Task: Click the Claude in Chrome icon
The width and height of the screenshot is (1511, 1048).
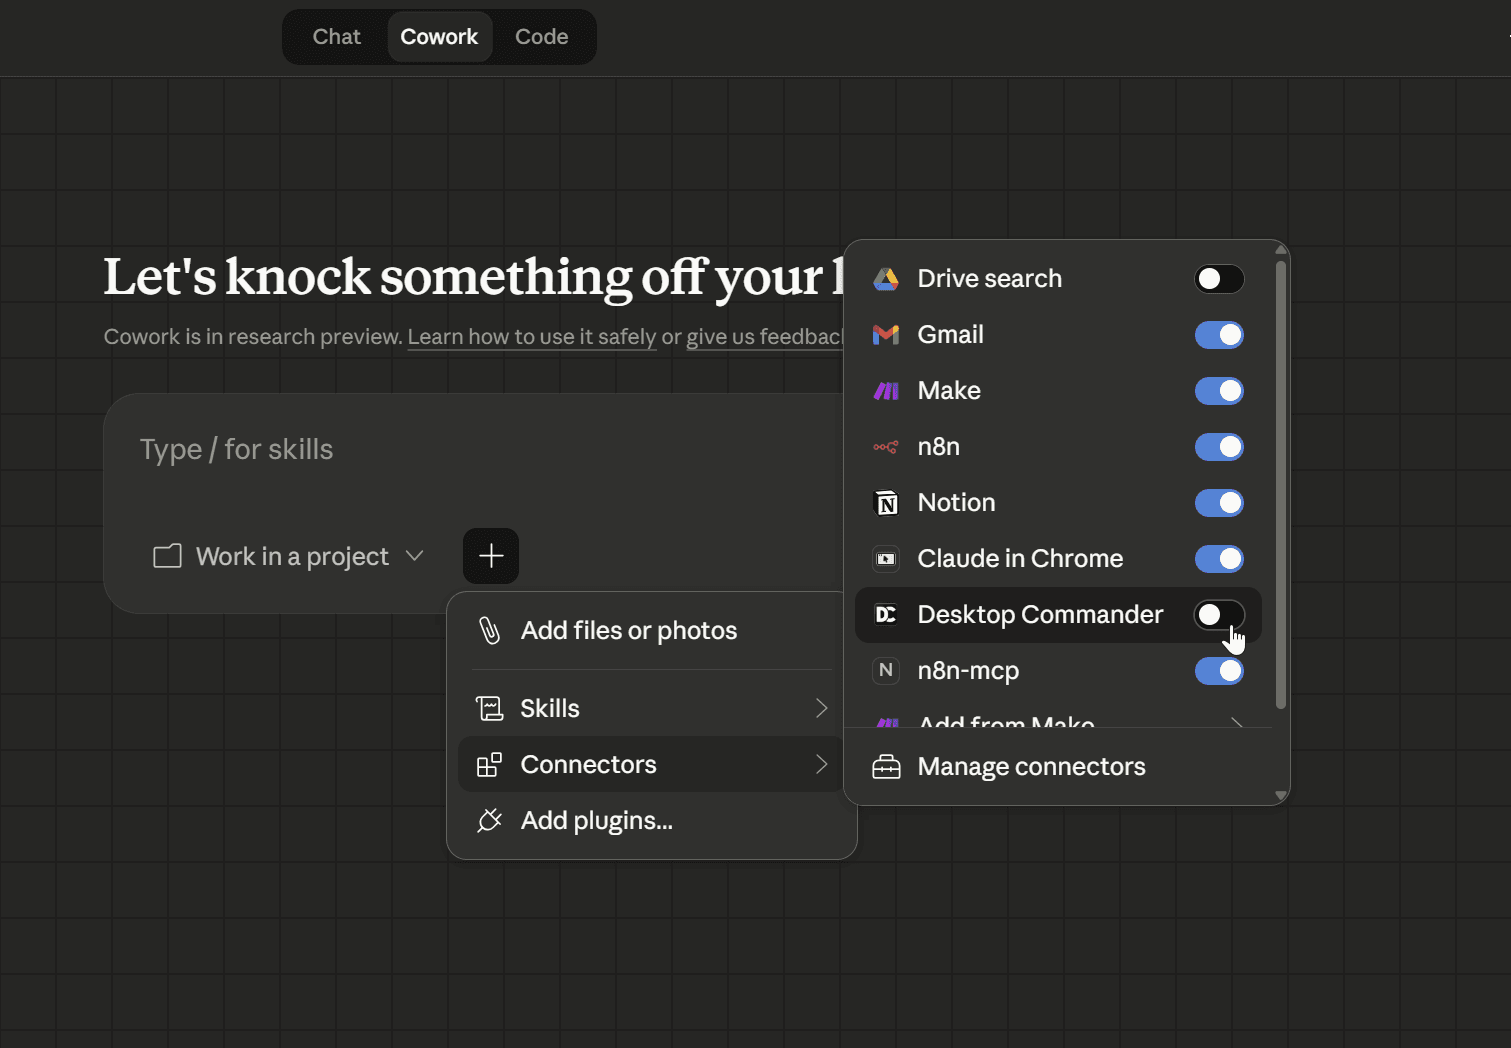Action: (886, 559)
